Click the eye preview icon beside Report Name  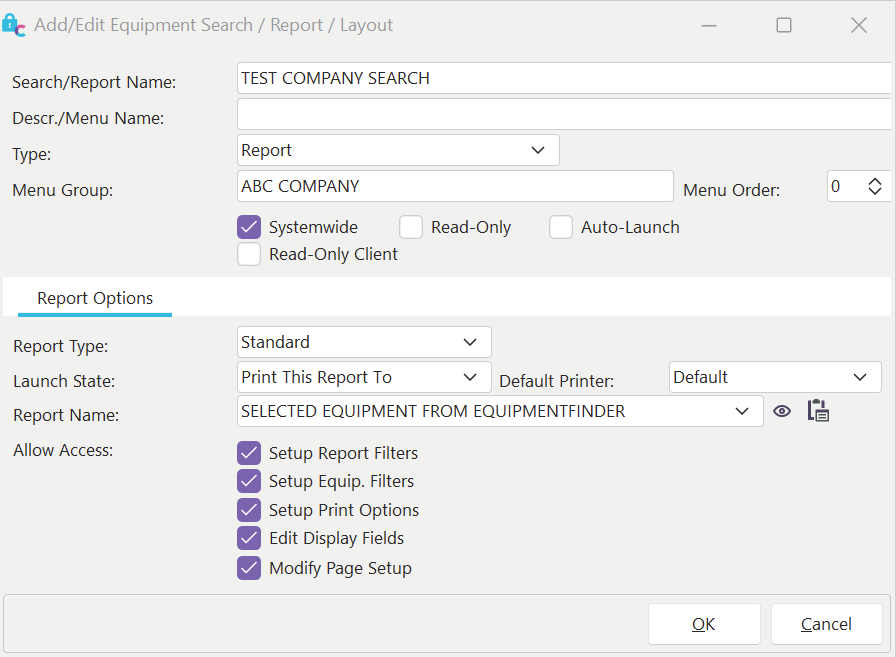[782, 411]
